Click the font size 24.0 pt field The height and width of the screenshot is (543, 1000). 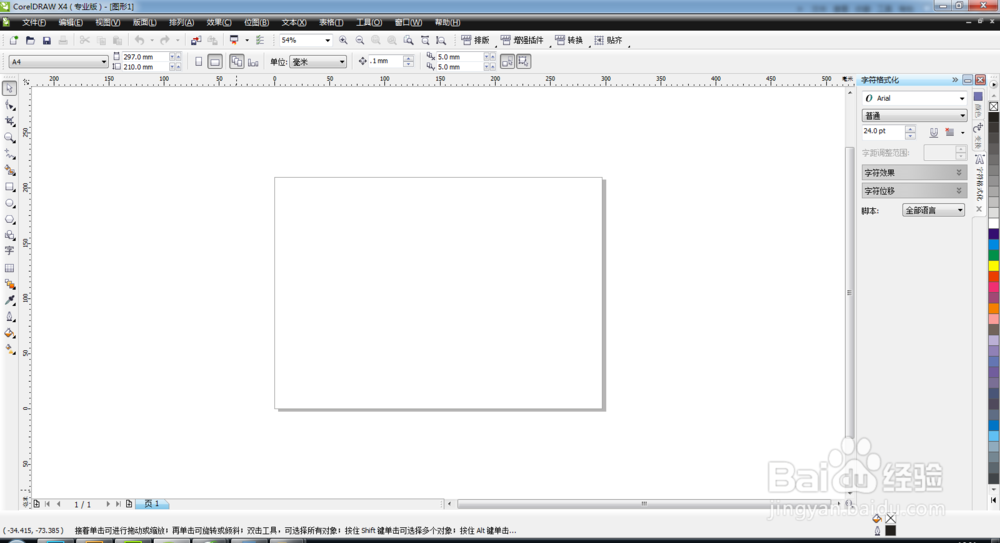tap(883, 131)
